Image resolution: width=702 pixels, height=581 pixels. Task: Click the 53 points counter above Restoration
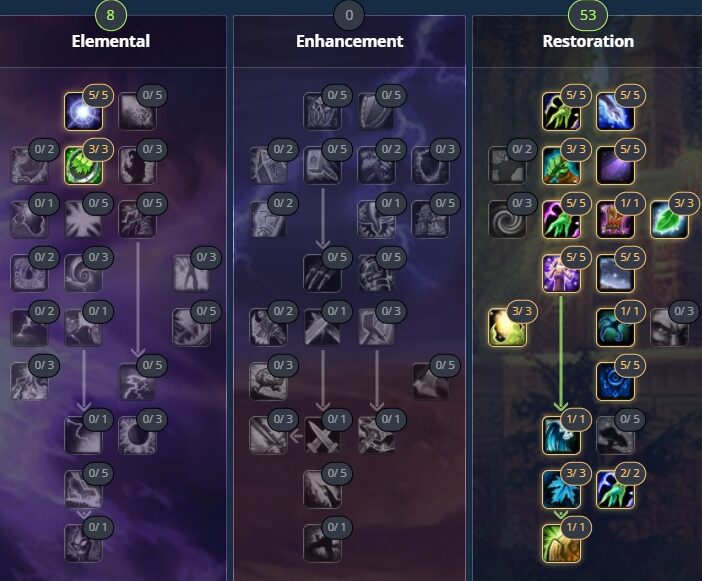click(x=588, y=15)
